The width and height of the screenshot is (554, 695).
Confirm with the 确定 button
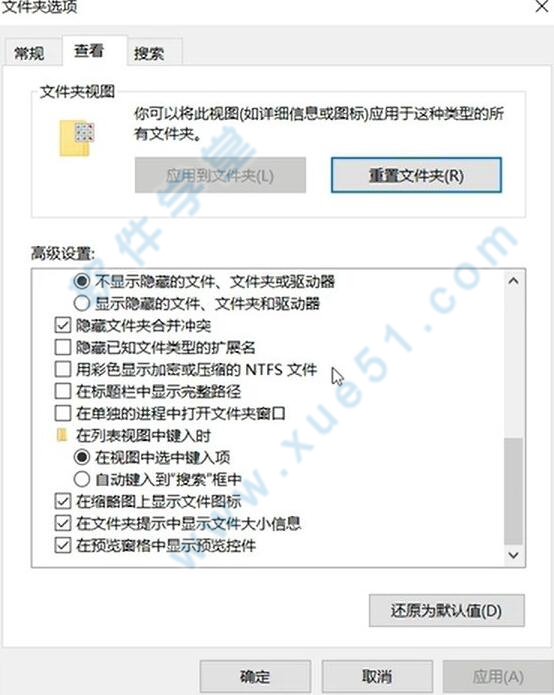point(255,676)
